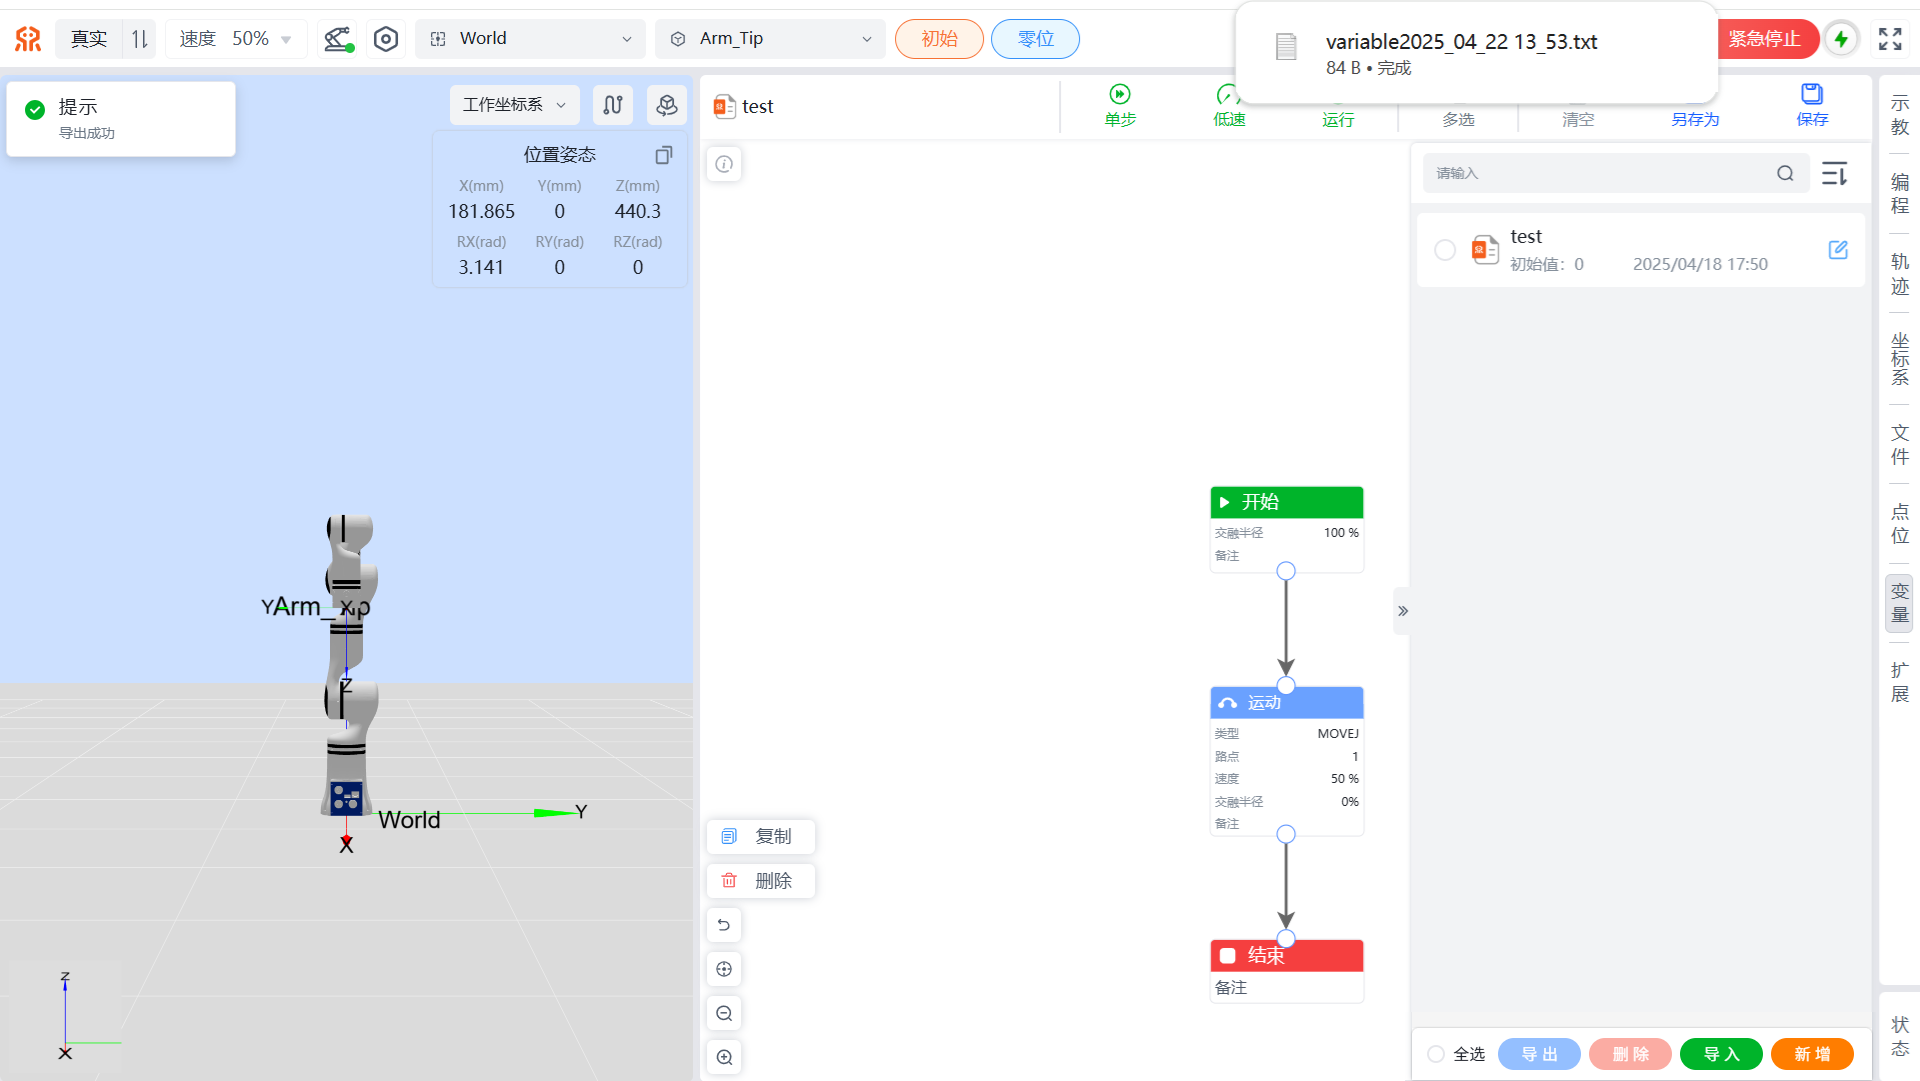The width and height of the screenshot is (1920, 1081).
Task: Open the hexagon settings icon in top bar
Action: point(386,39)
